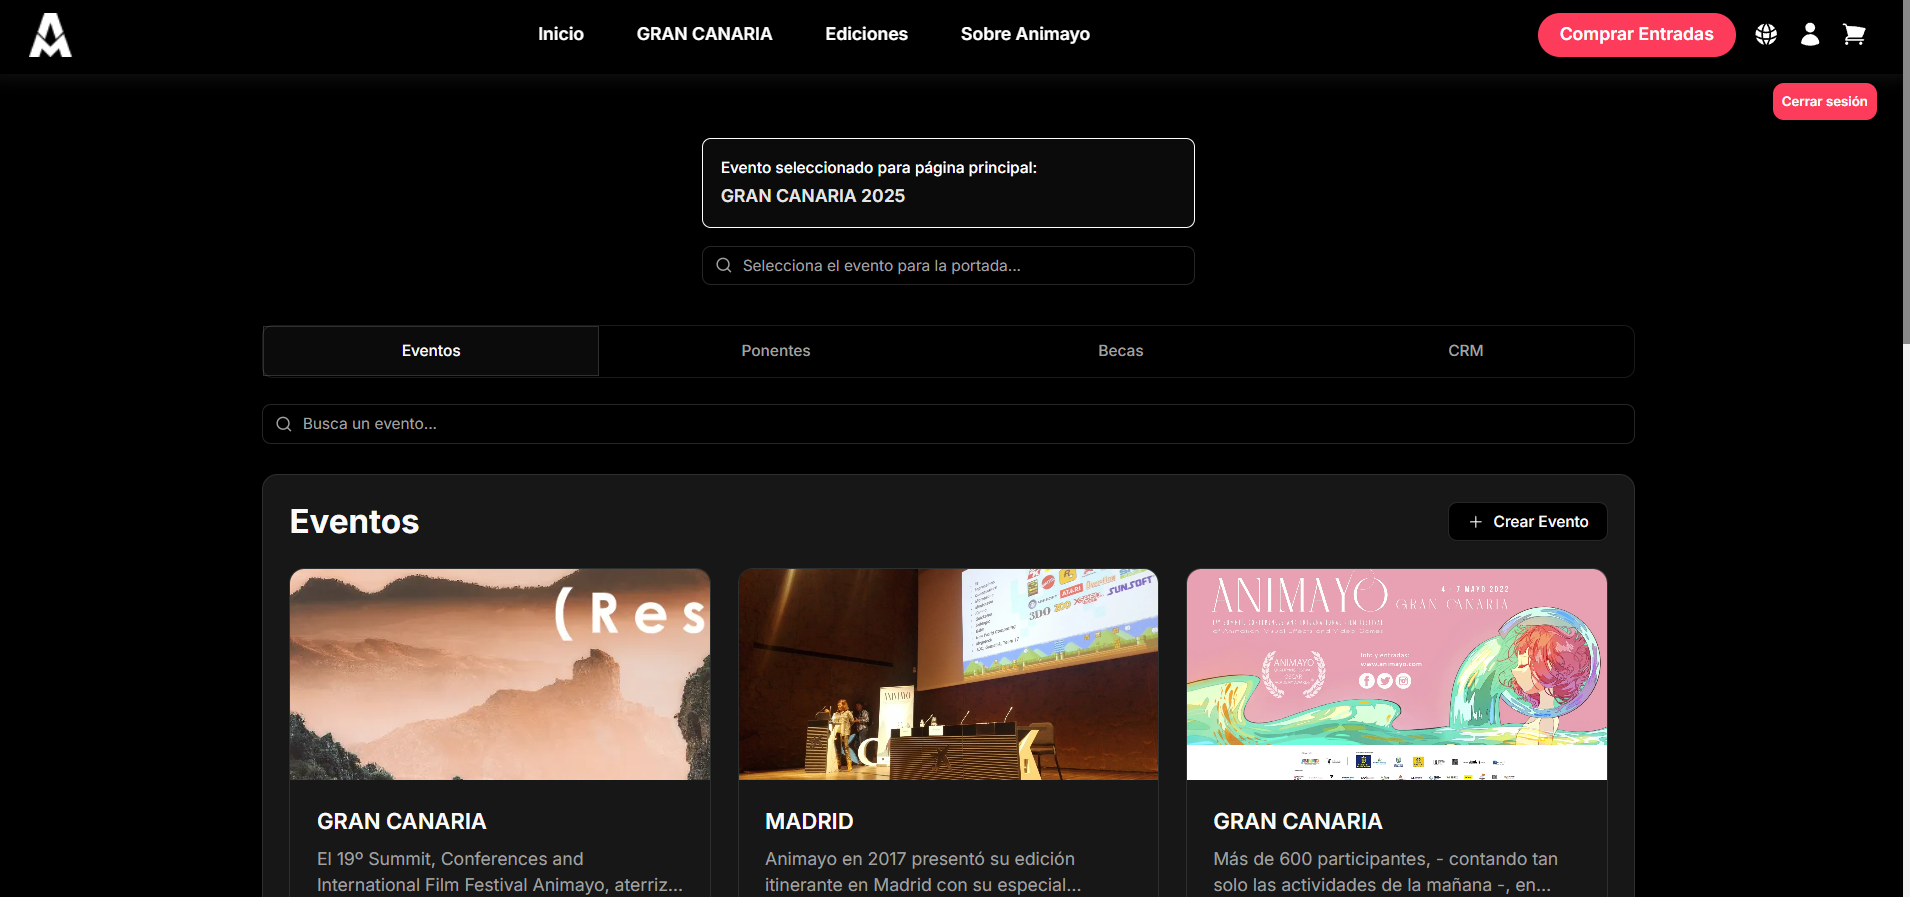Click the Comprar Entradas button
This screenshot has height=897, width=1910.
pos(1637,35)
